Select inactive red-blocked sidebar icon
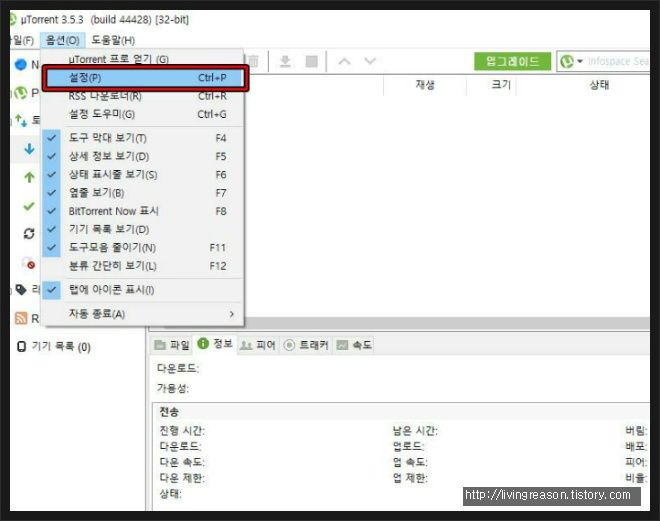The image size is (660, 521). point(29,263)
